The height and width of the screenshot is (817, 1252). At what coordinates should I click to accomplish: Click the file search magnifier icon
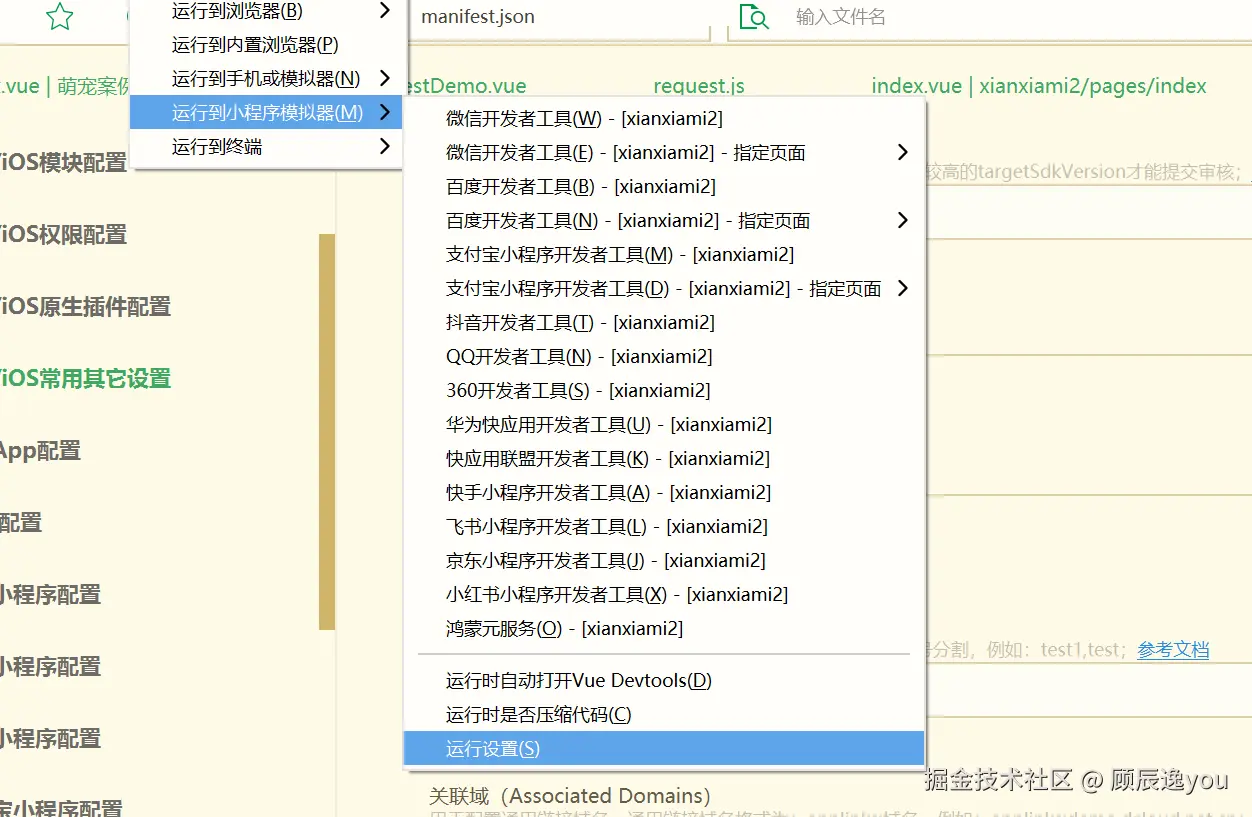[753, 16]
